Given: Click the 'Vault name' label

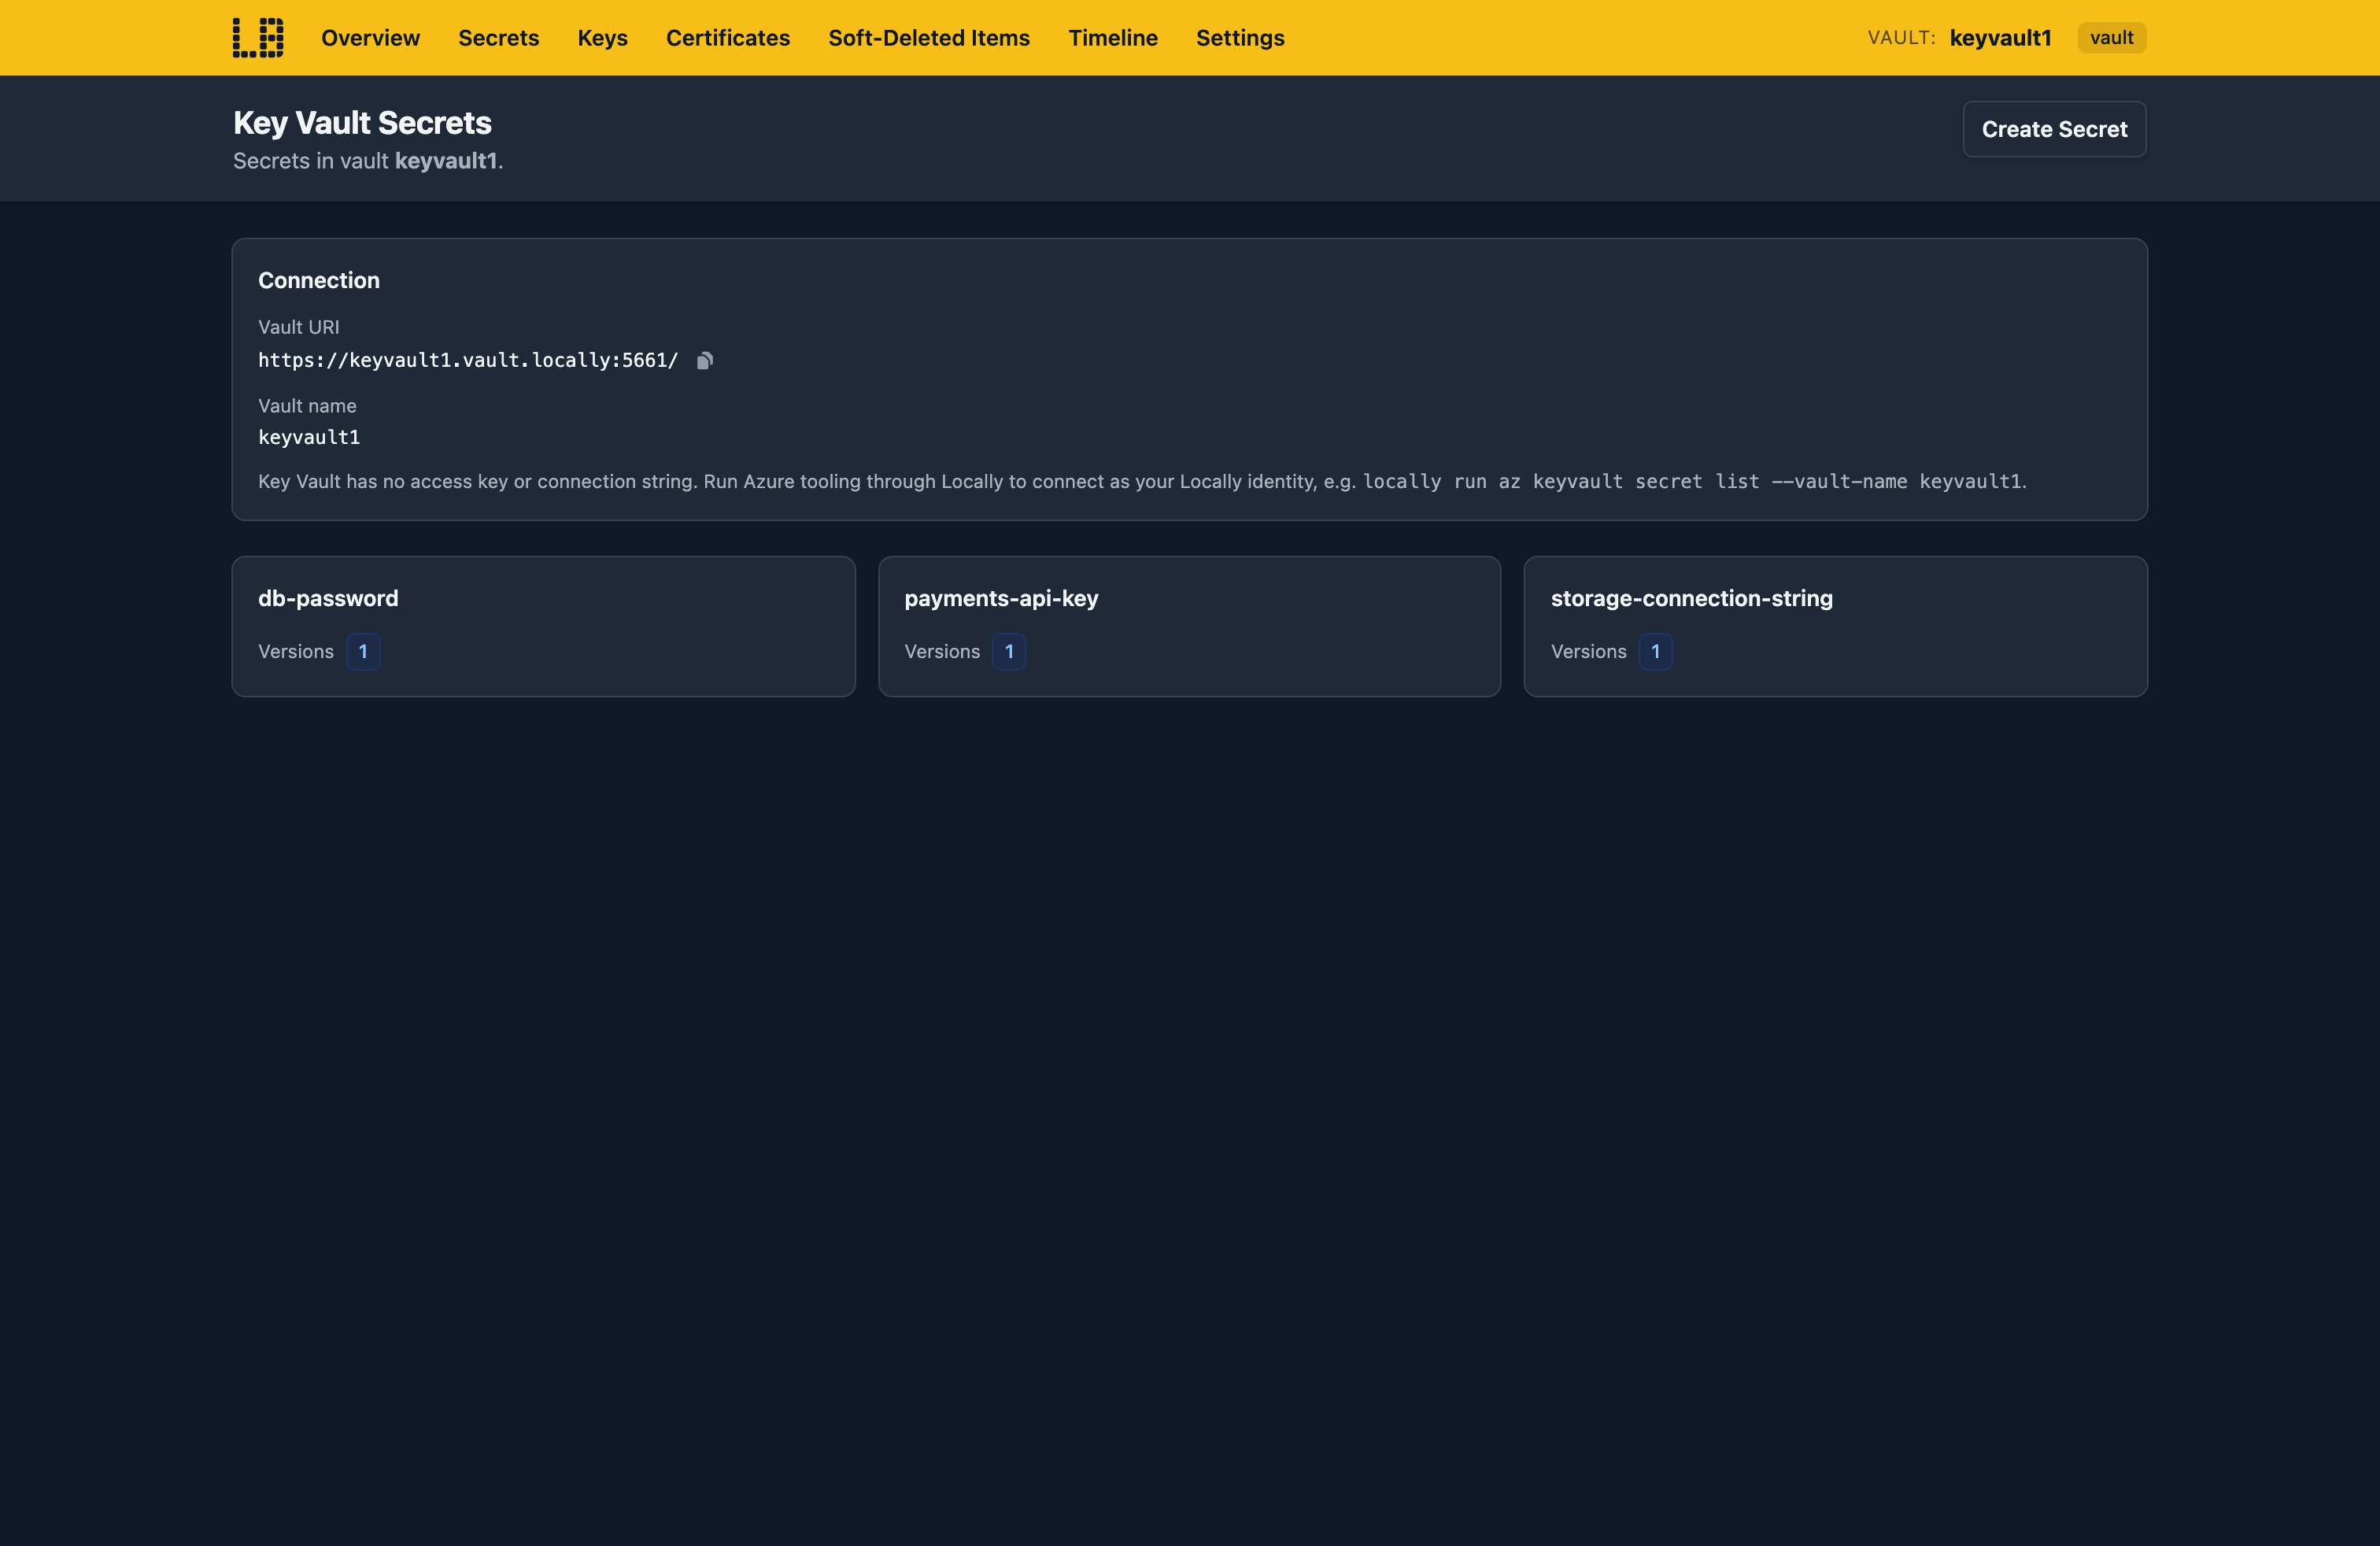Looking at the screenshot, I should point(307,406).
